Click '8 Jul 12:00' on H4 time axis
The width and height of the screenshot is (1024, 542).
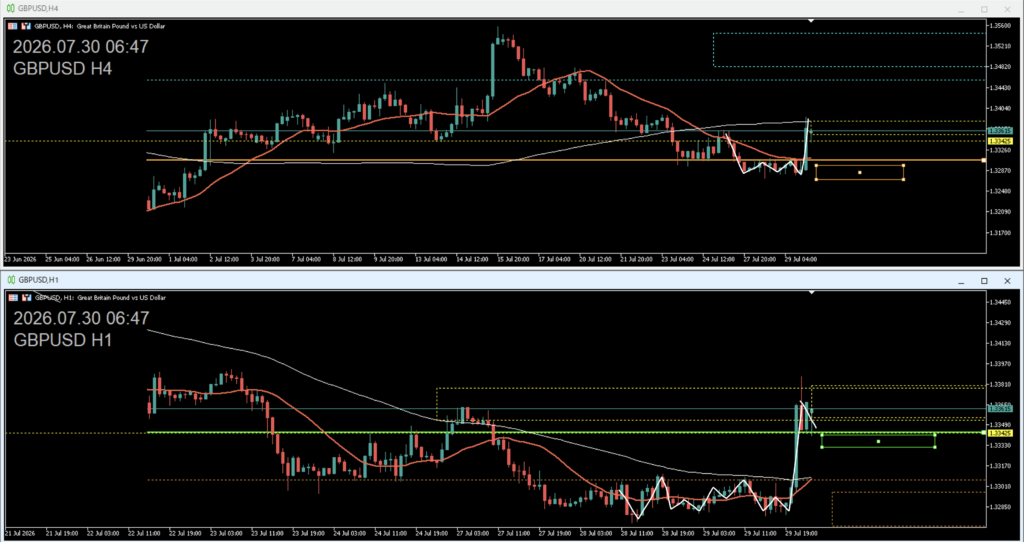pyautogui.click(x=349, y=259)
